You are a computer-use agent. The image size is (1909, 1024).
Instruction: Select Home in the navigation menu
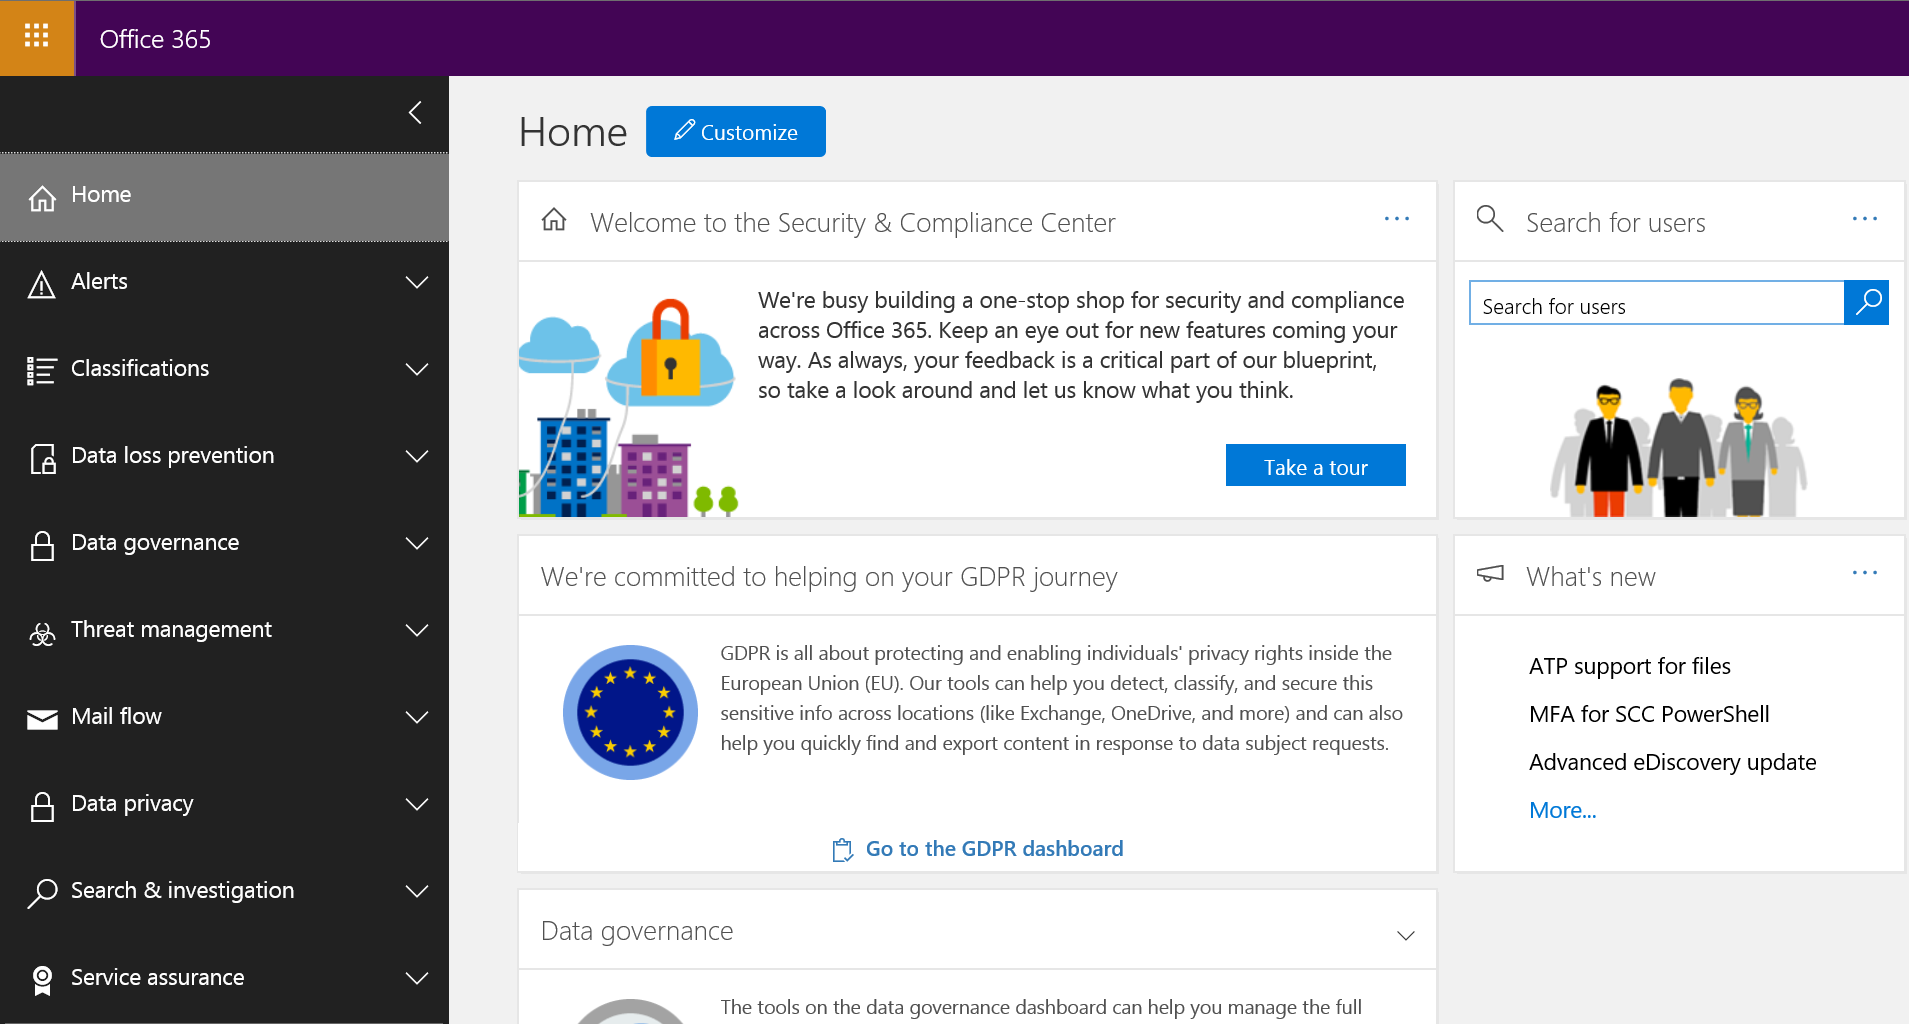[224, 196]
